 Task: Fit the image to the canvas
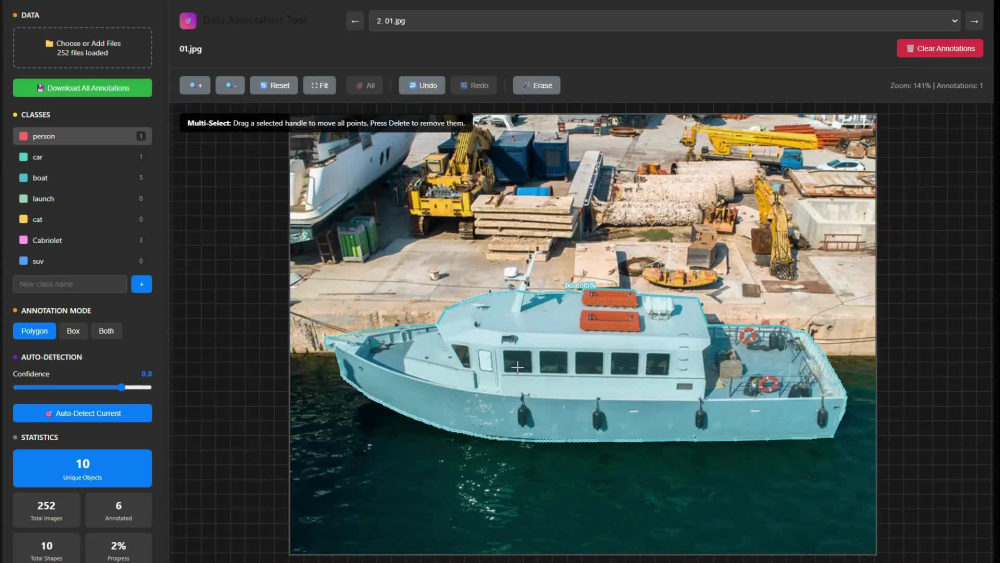(319, 85)
